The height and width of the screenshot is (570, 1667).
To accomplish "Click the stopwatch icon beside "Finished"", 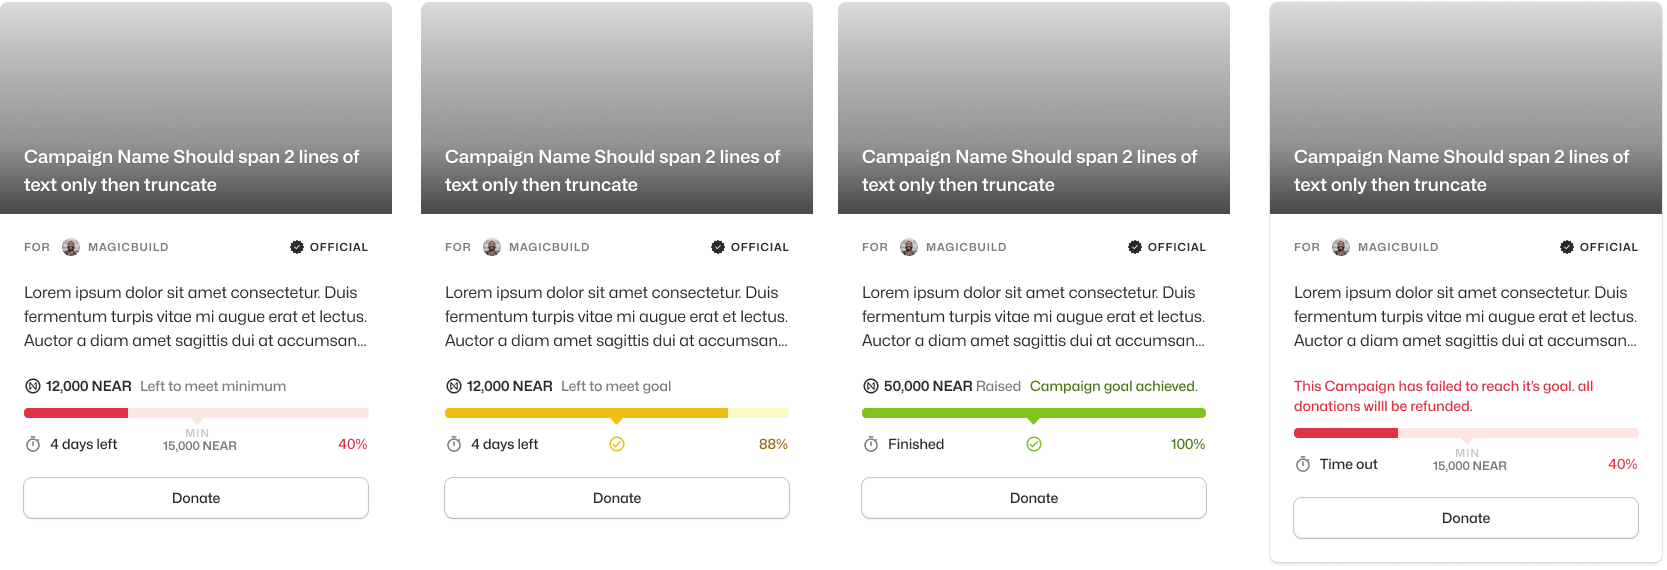I will coord(871,444).
